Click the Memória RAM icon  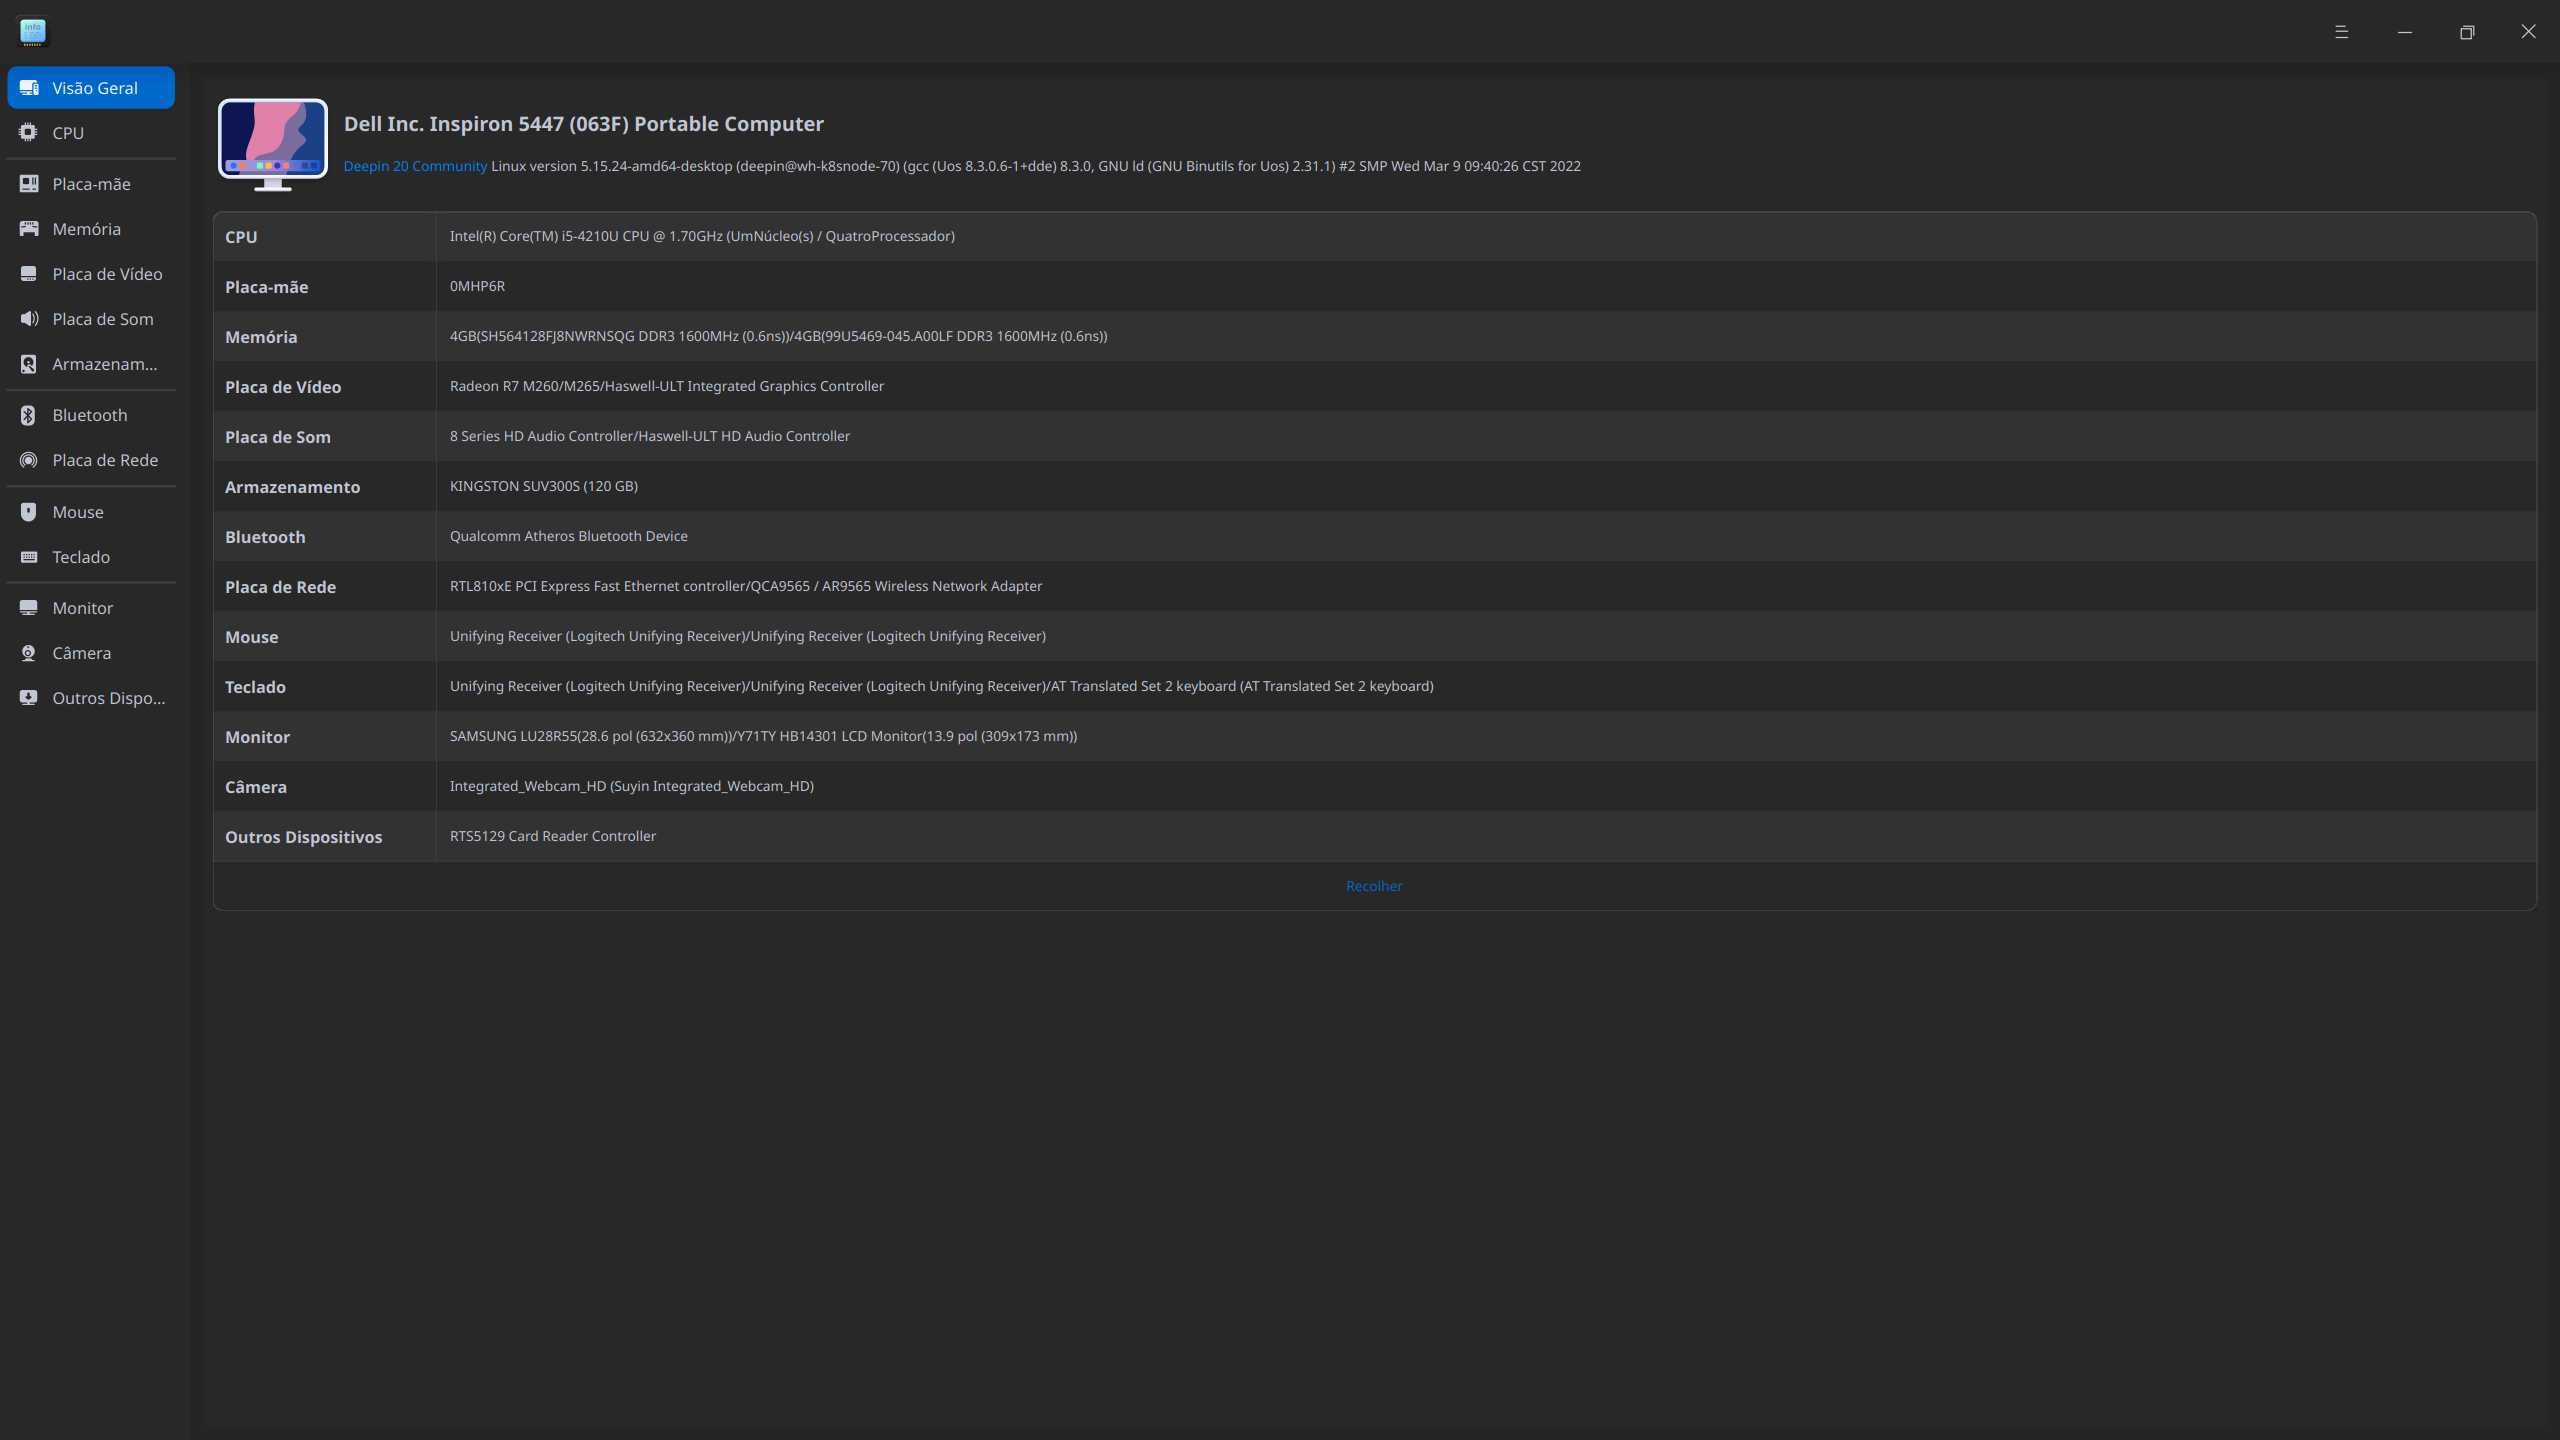[x=29, y=229]
